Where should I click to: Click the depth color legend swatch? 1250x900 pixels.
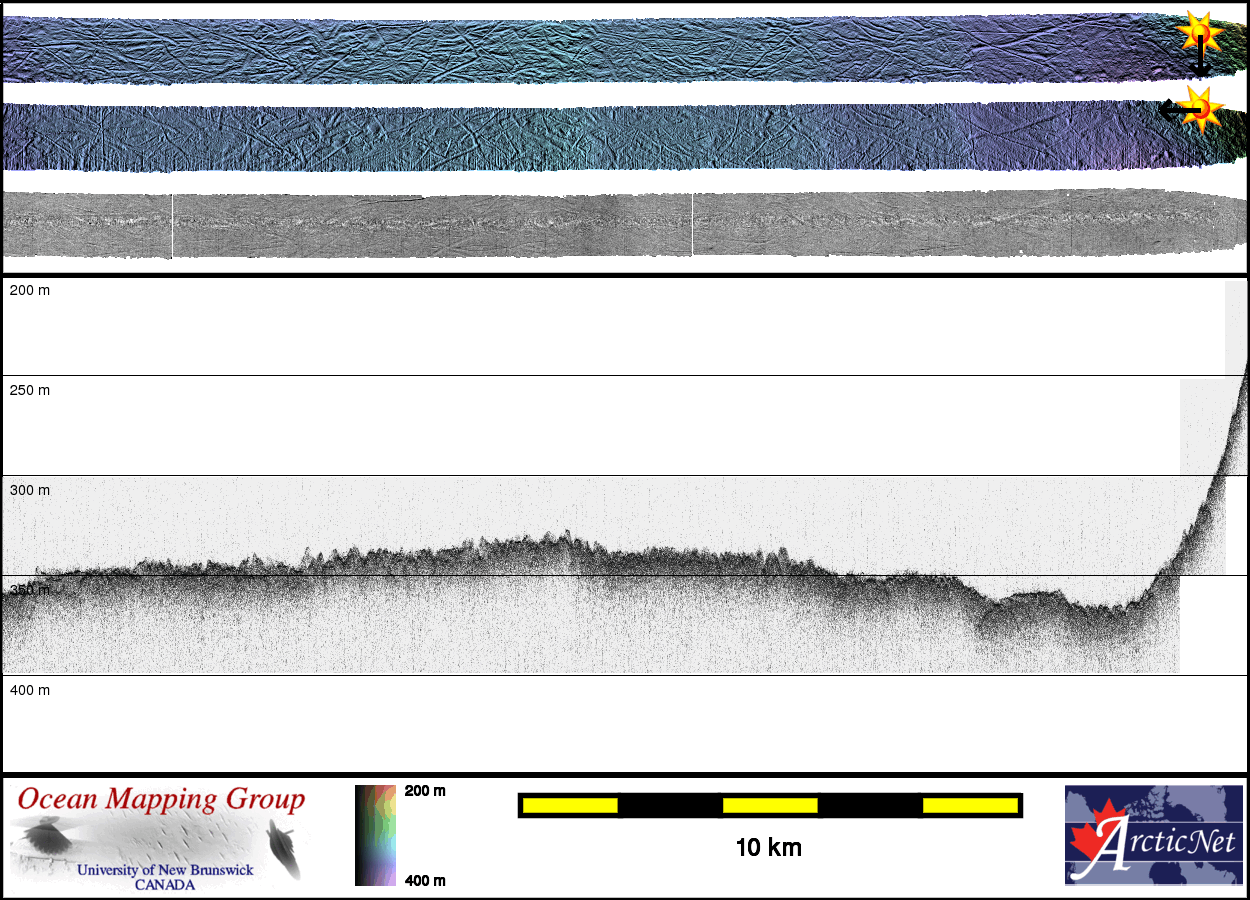(376, 835)
